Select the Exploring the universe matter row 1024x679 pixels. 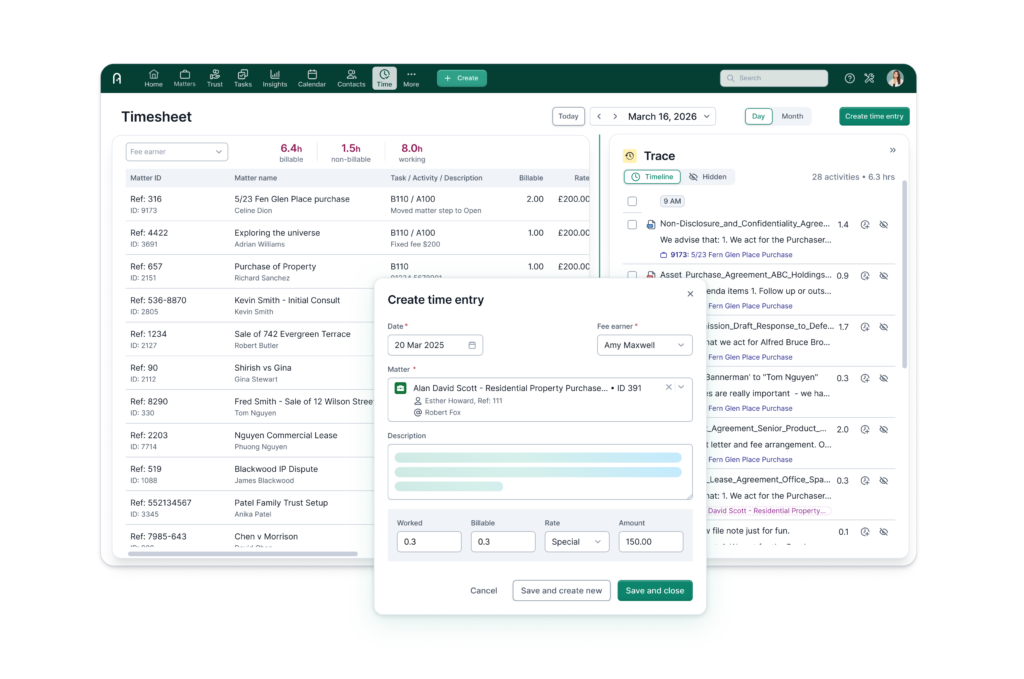pos(358,238)
